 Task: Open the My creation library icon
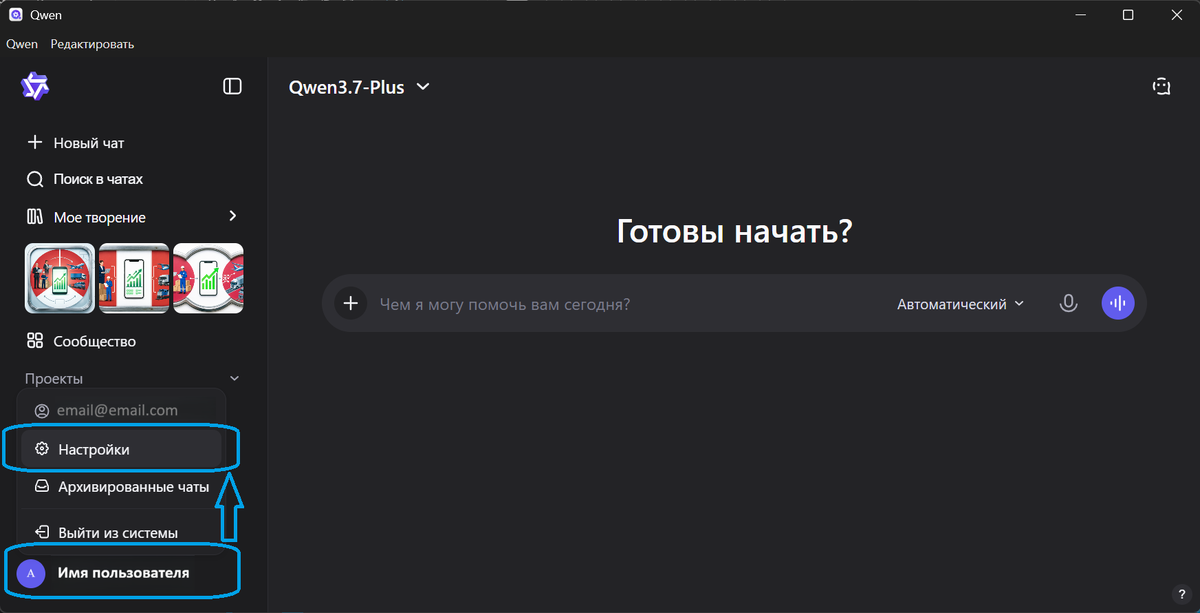(35, 217)
